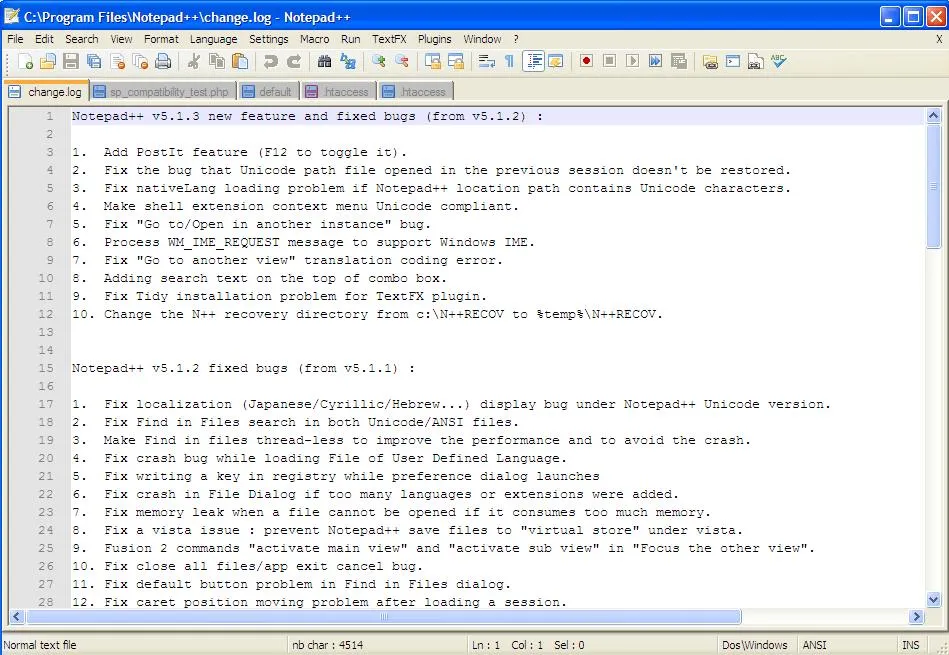Image resolution: width=949 pixels, height=655 pixels.
Task: Undo the last action using the toolbar arrow
Action: coord(271,61)
